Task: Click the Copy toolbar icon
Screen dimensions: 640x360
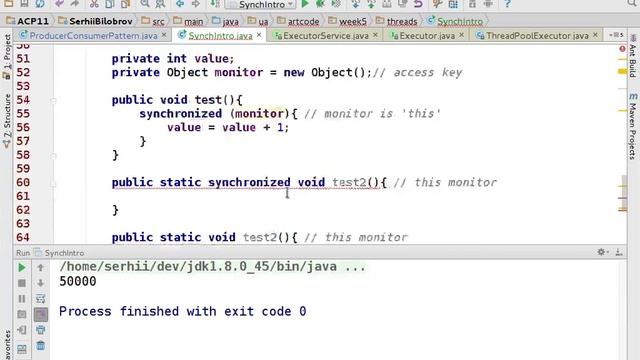Action: [109, 4]
